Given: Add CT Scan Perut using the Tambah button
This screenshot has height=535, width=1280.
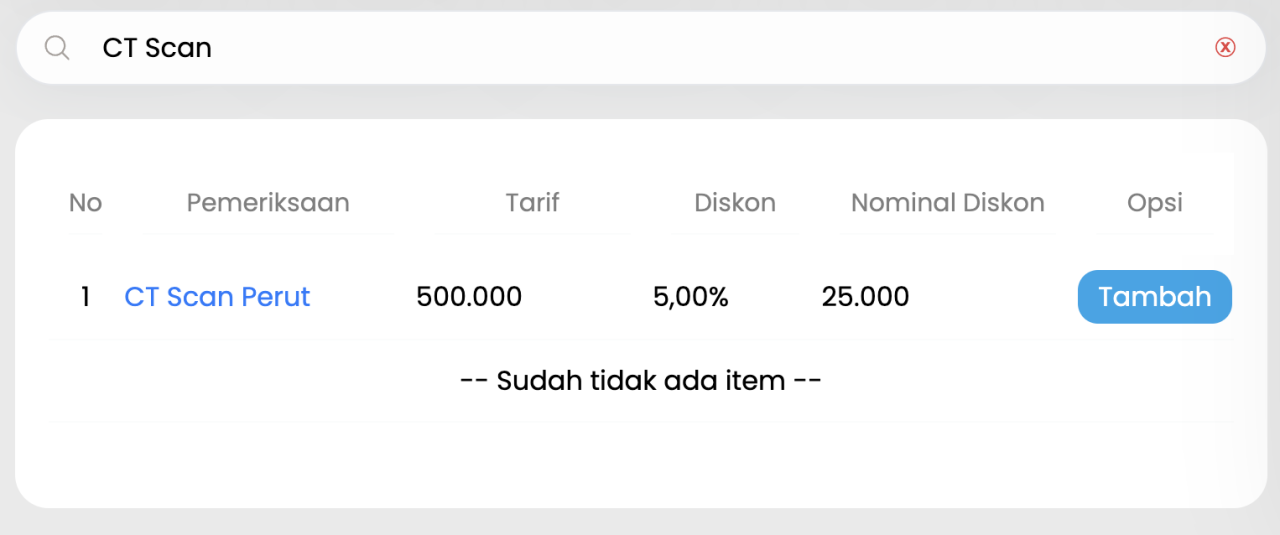Looking at the screenshot, I should pyautogui.click(x=1154, y=297).
